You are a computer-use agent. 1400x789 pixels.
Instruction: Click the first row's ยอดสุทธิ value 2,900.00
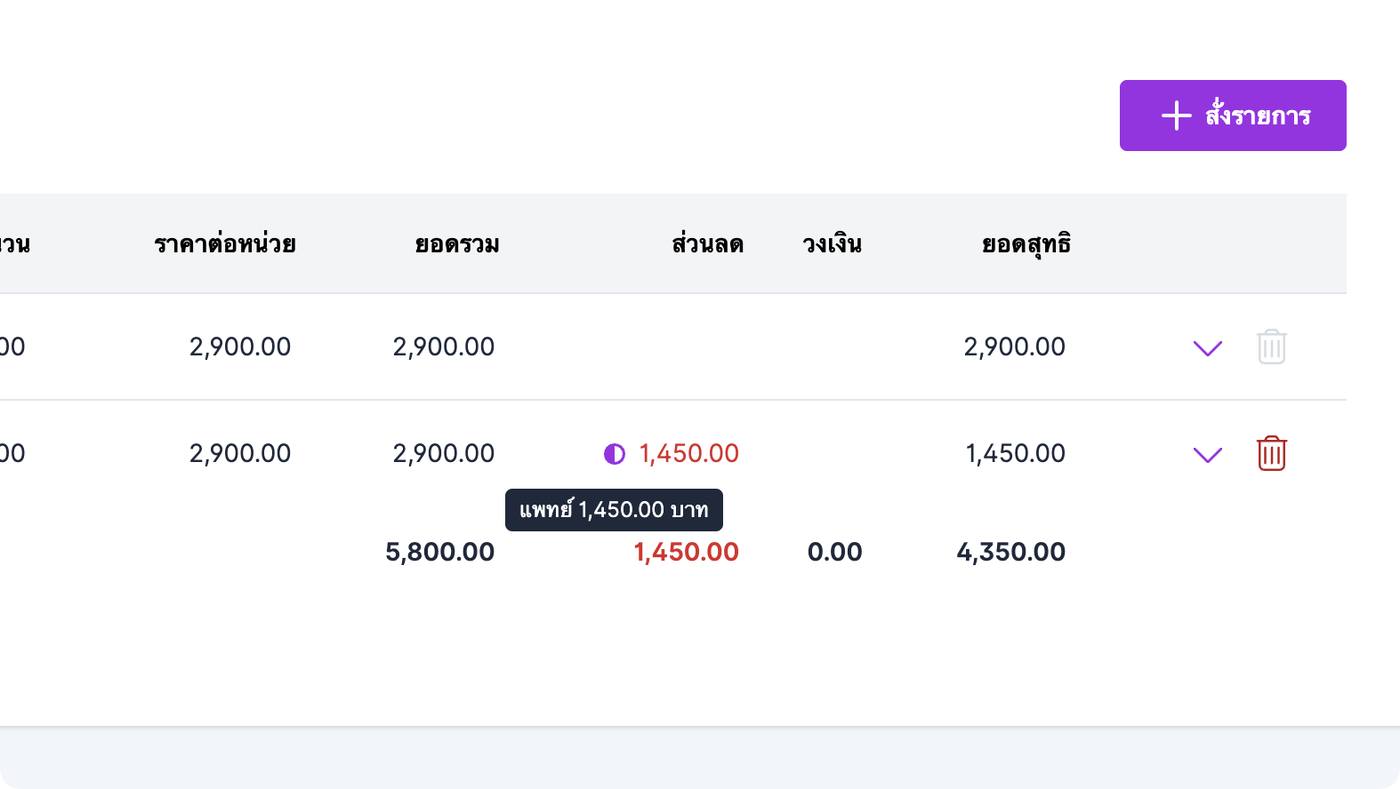(1014, 347)
